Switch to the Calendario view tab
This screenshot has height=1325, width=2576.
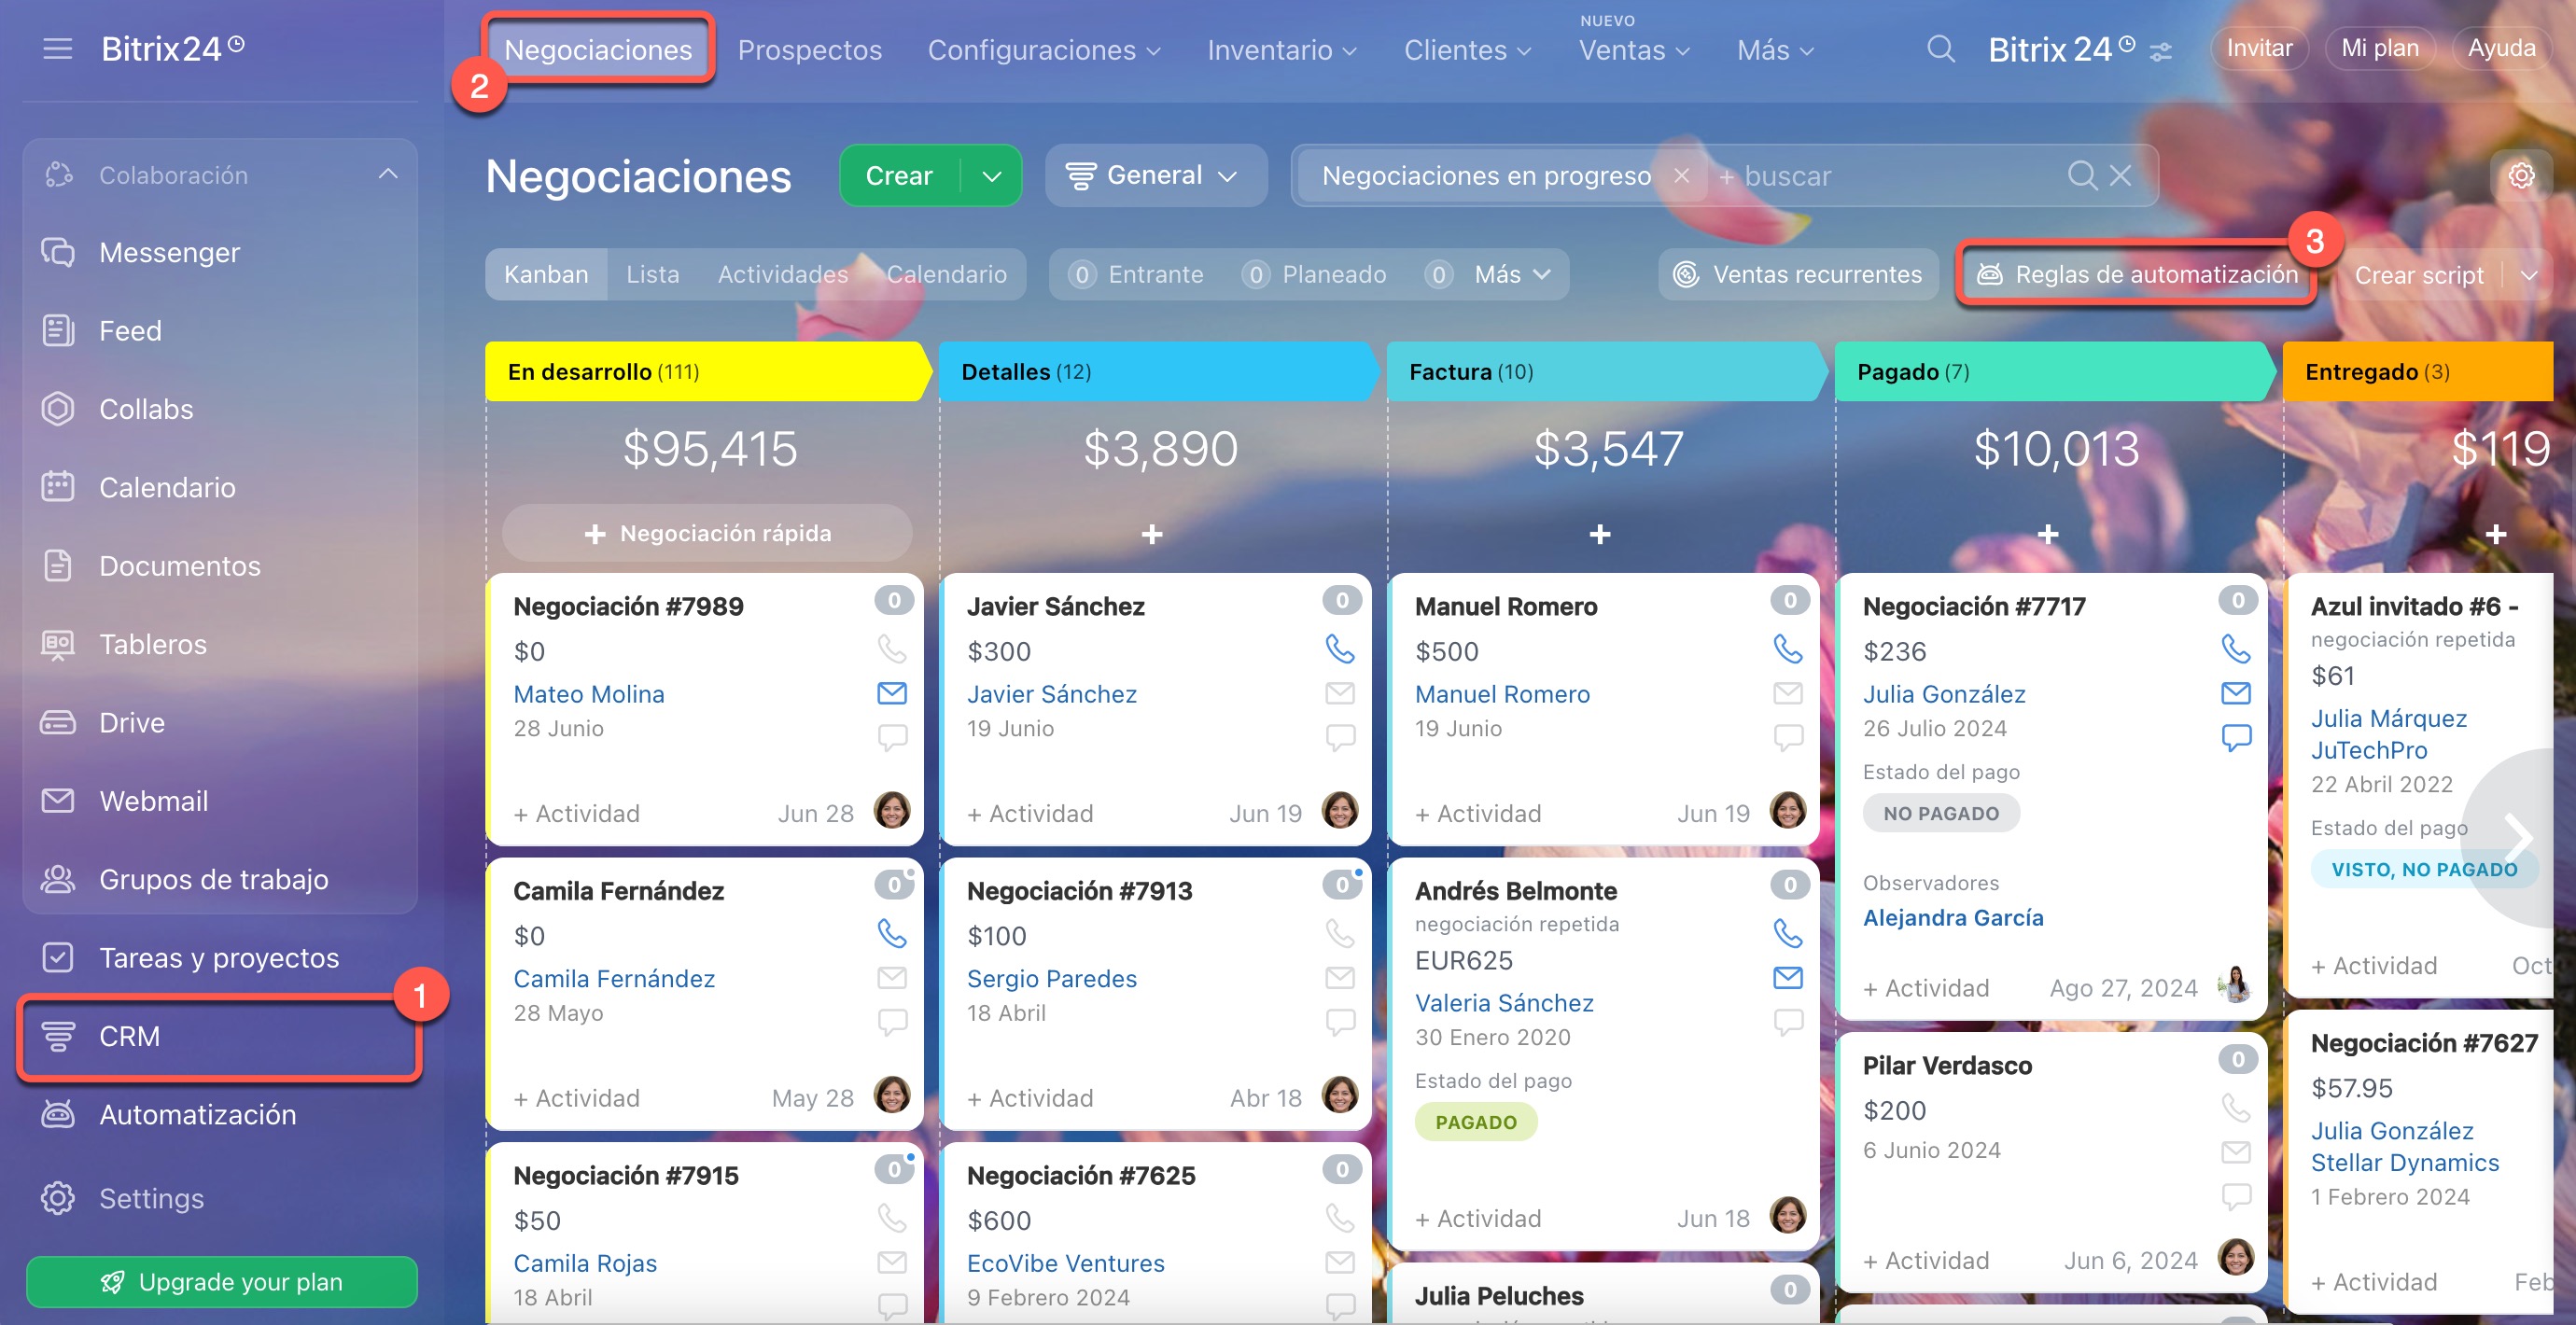point(946,274)
